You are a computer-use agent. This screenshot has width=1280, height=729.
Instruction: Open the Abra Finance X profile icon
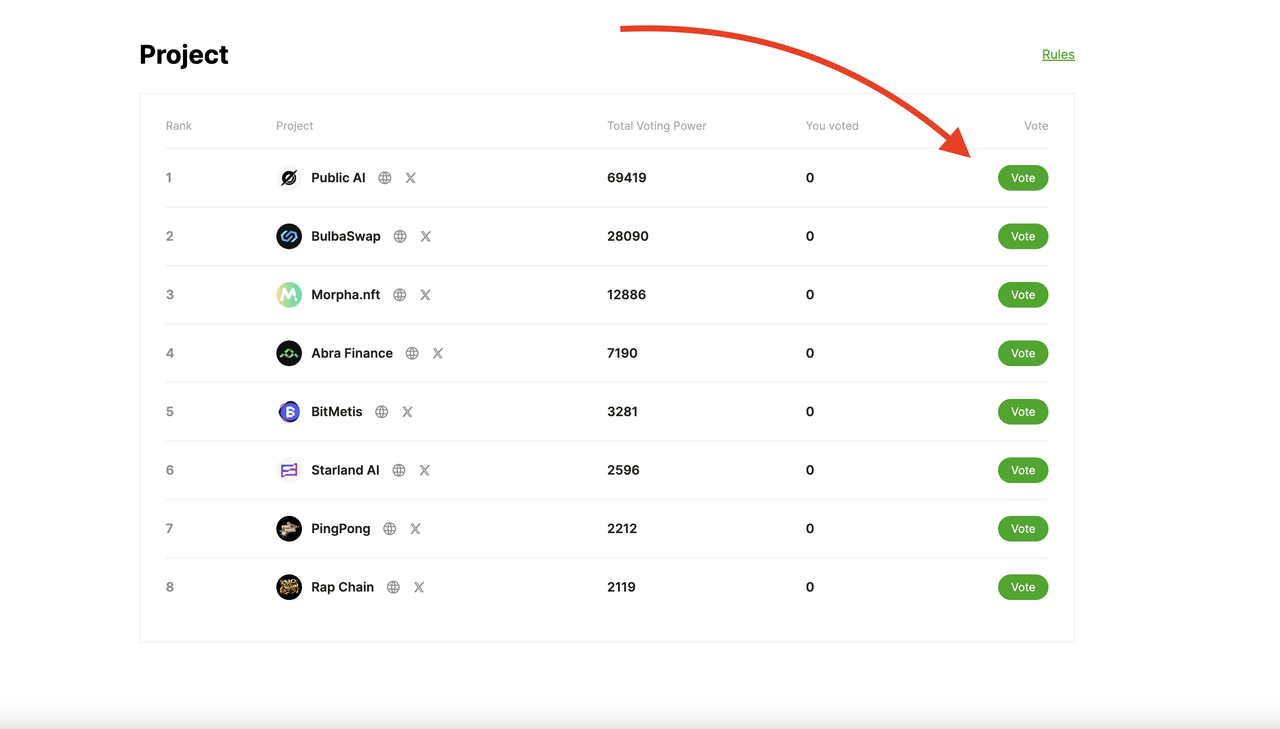(437, 354)
